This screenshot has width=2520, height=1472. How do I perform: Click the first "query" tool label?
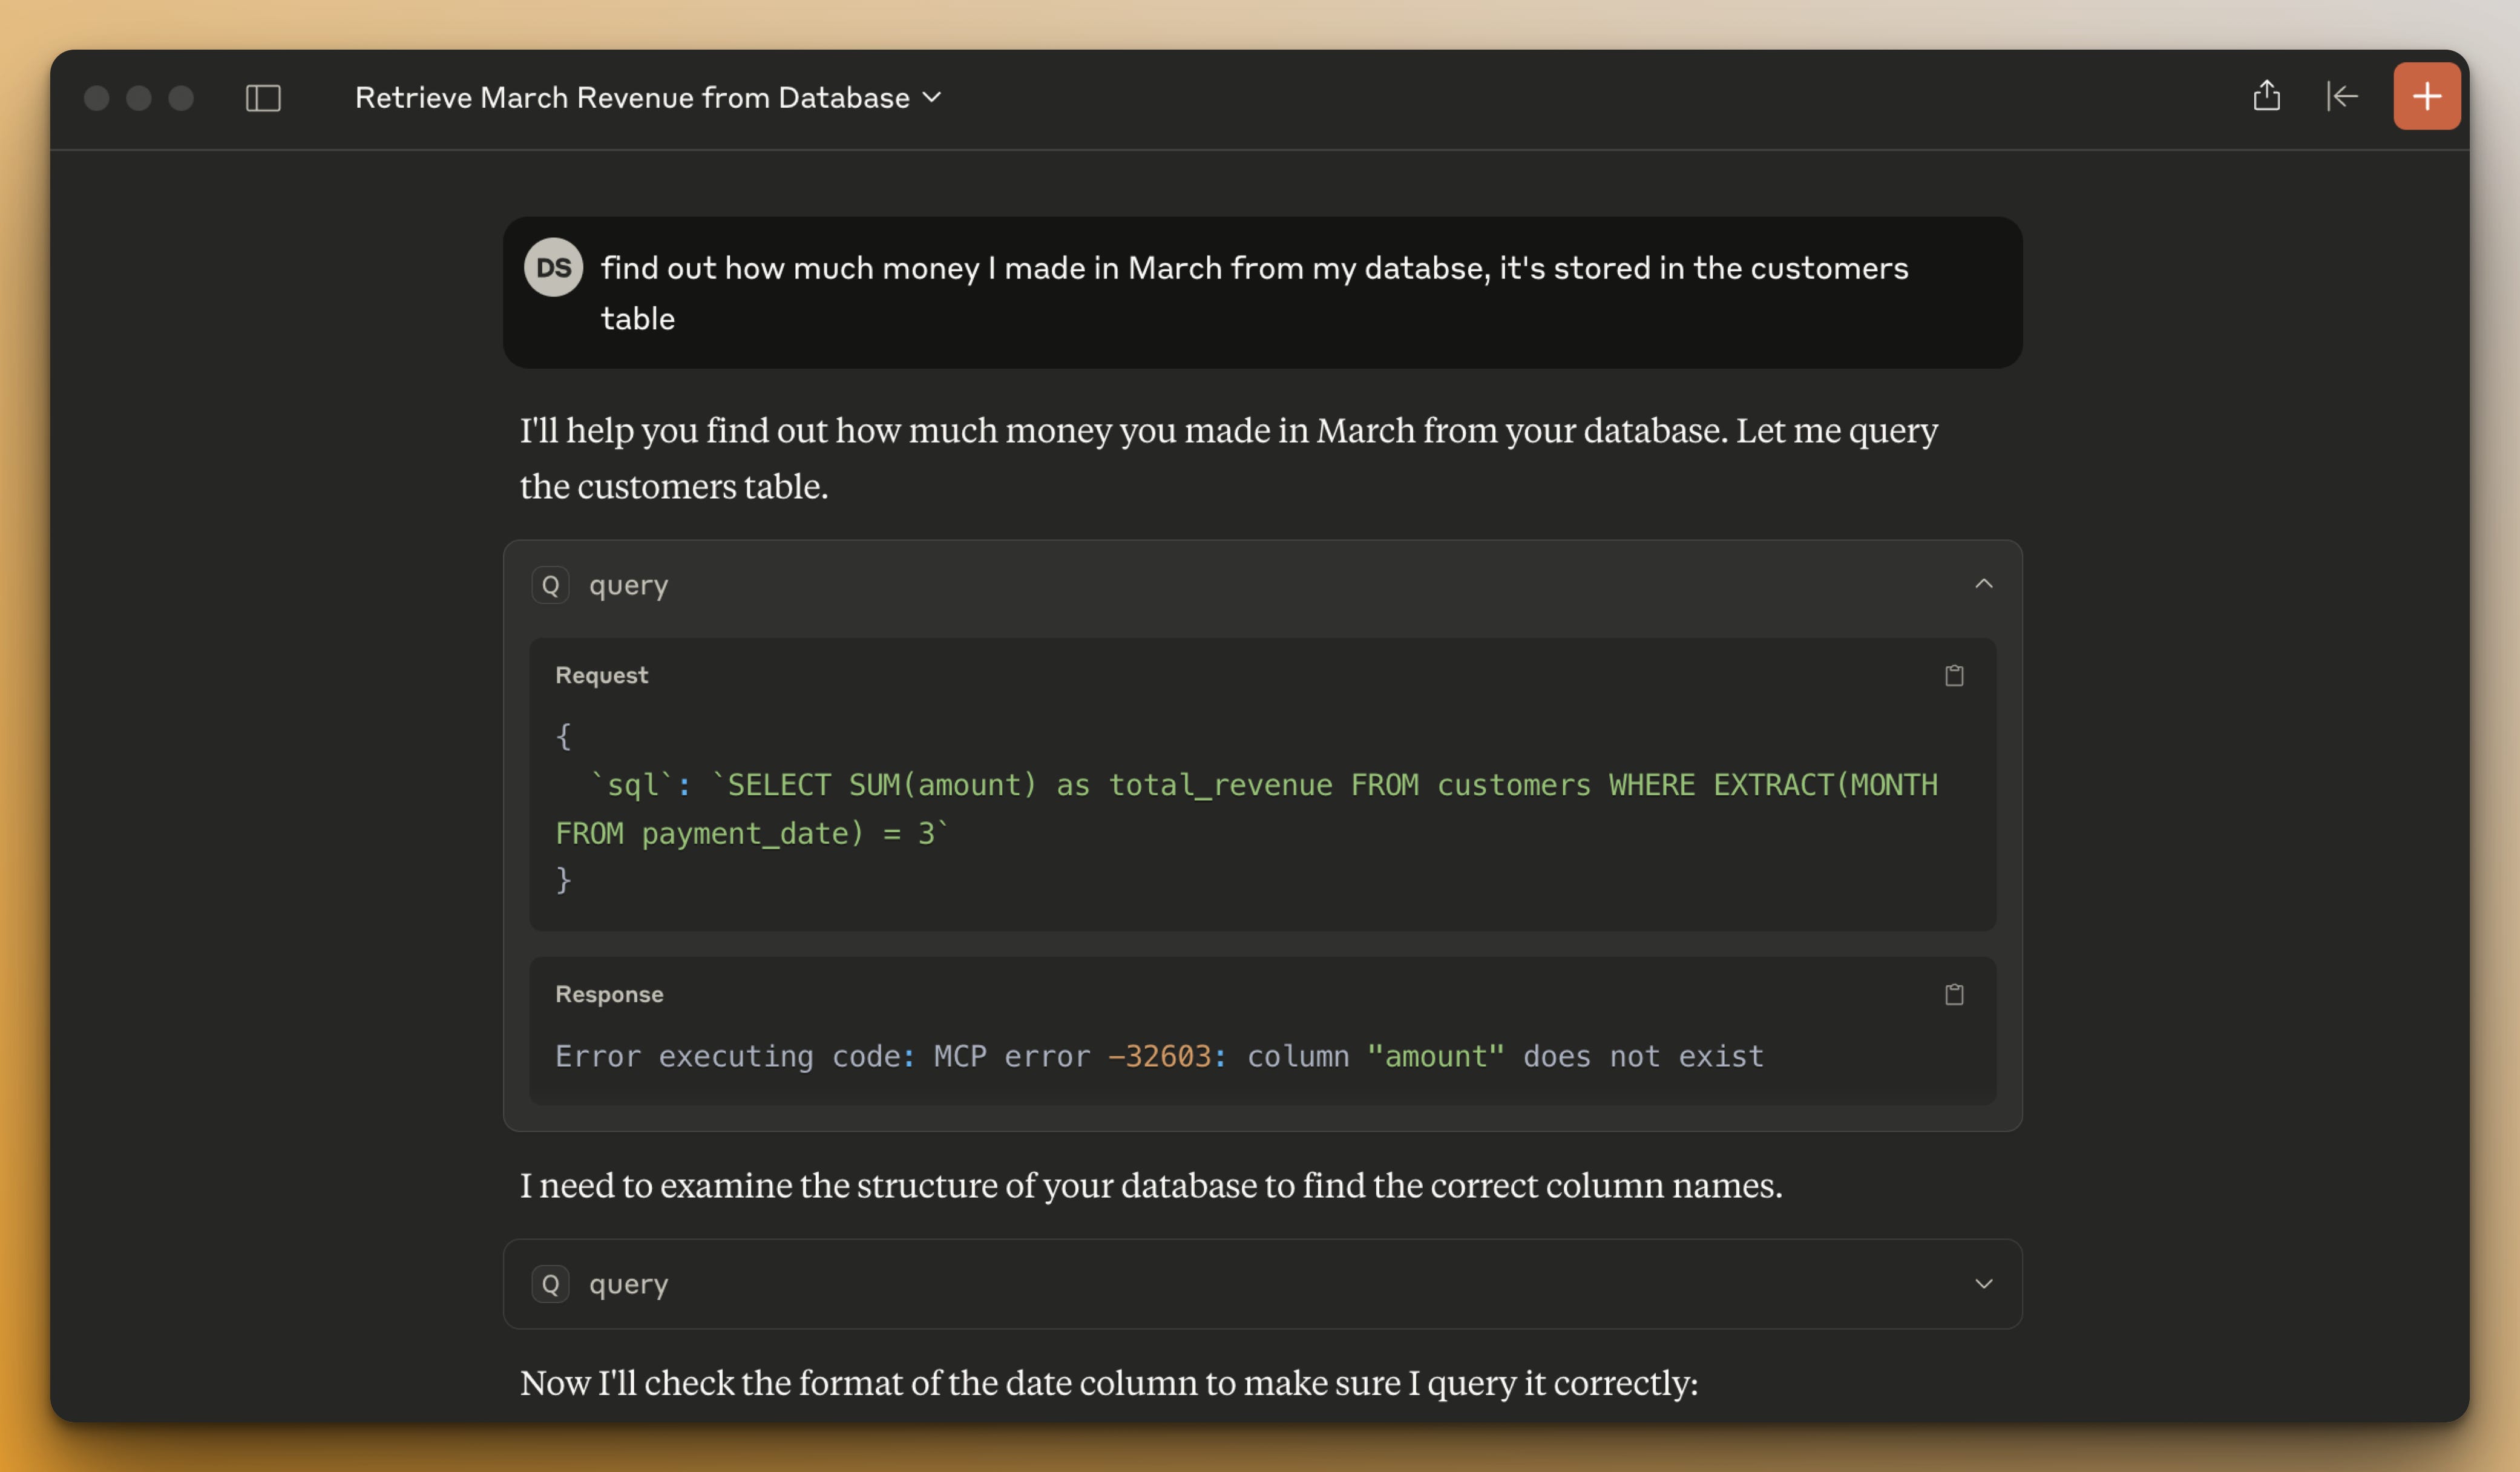(628, 585)
